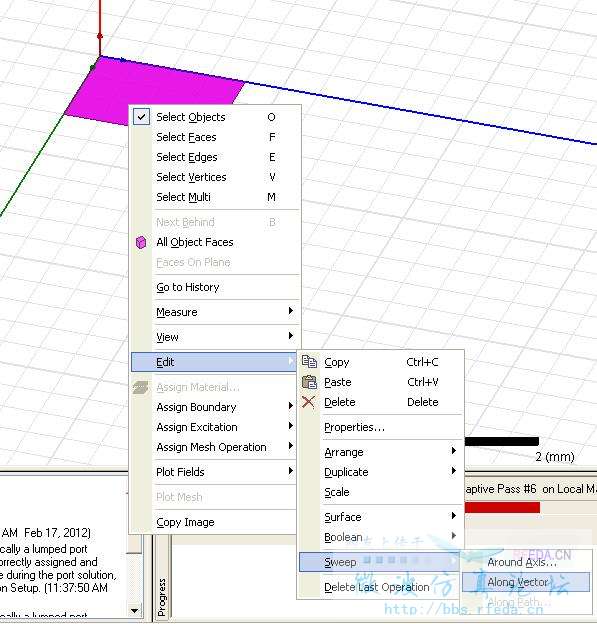Screen dimensions: 597x624
Task: Click the All Object Faces cube icon
Action: click(141, 242)
